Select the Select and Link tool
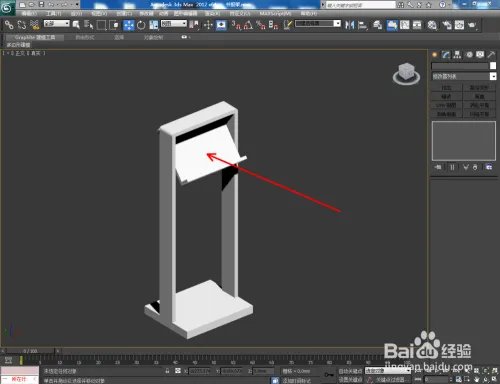 point(9,25)
